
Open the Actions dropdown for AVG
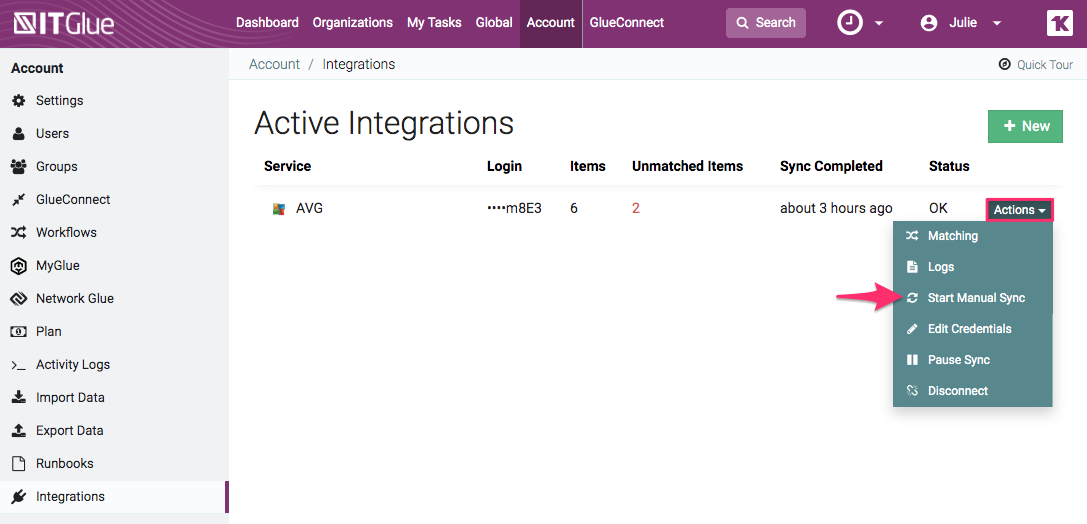[1020, 209]
